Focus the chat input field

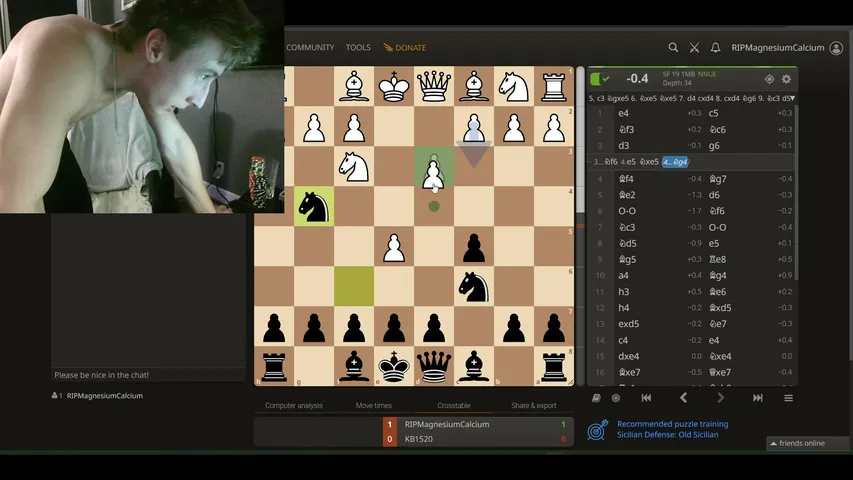pyautogui.click(x=148, y=375)
